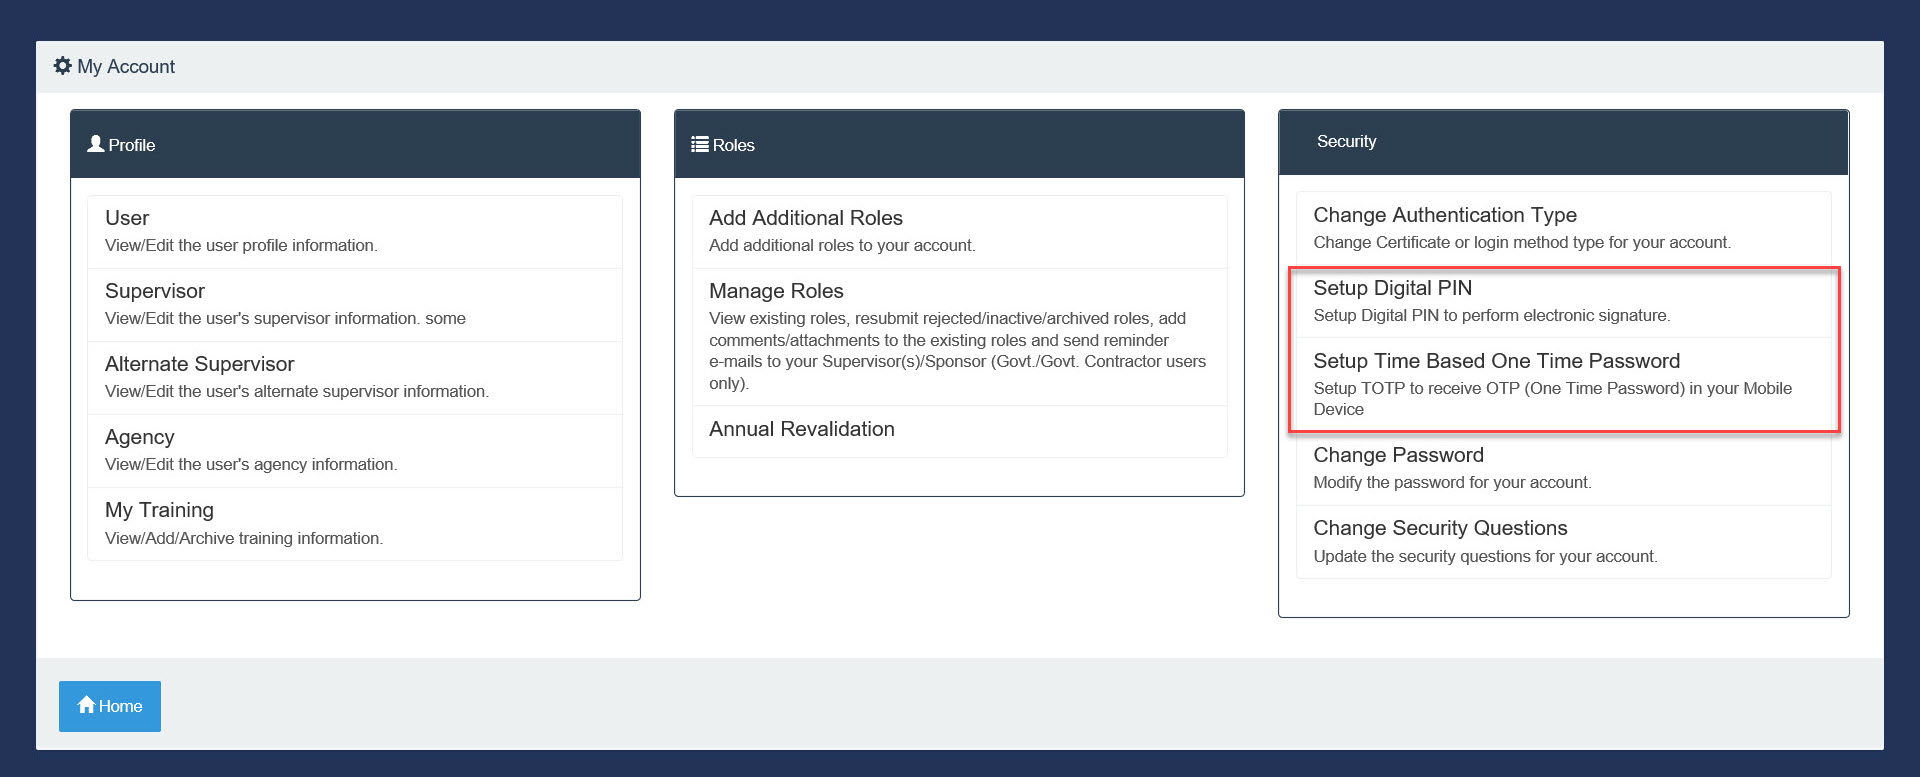Click text 'Setup TOTP to receive OTP'
Viewport: 1920px width, 777px height.
point(1416,388)
